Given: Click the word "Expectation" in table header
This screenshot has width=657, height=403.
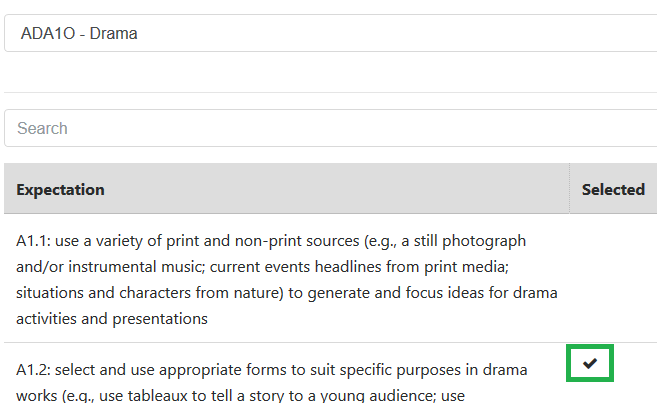Looking at the screenshot, I should point(60,190).
